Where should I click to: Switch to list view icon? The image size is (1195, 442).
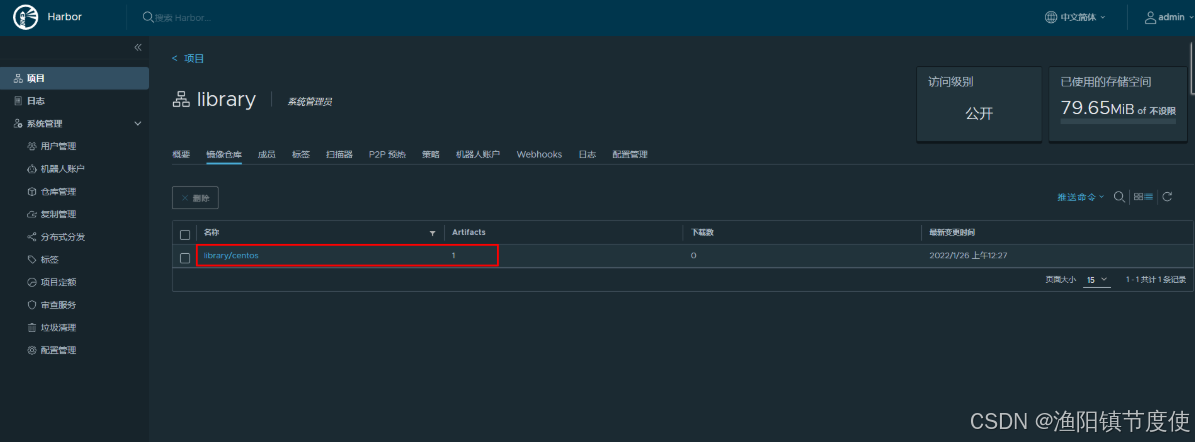coord(1149,197)
